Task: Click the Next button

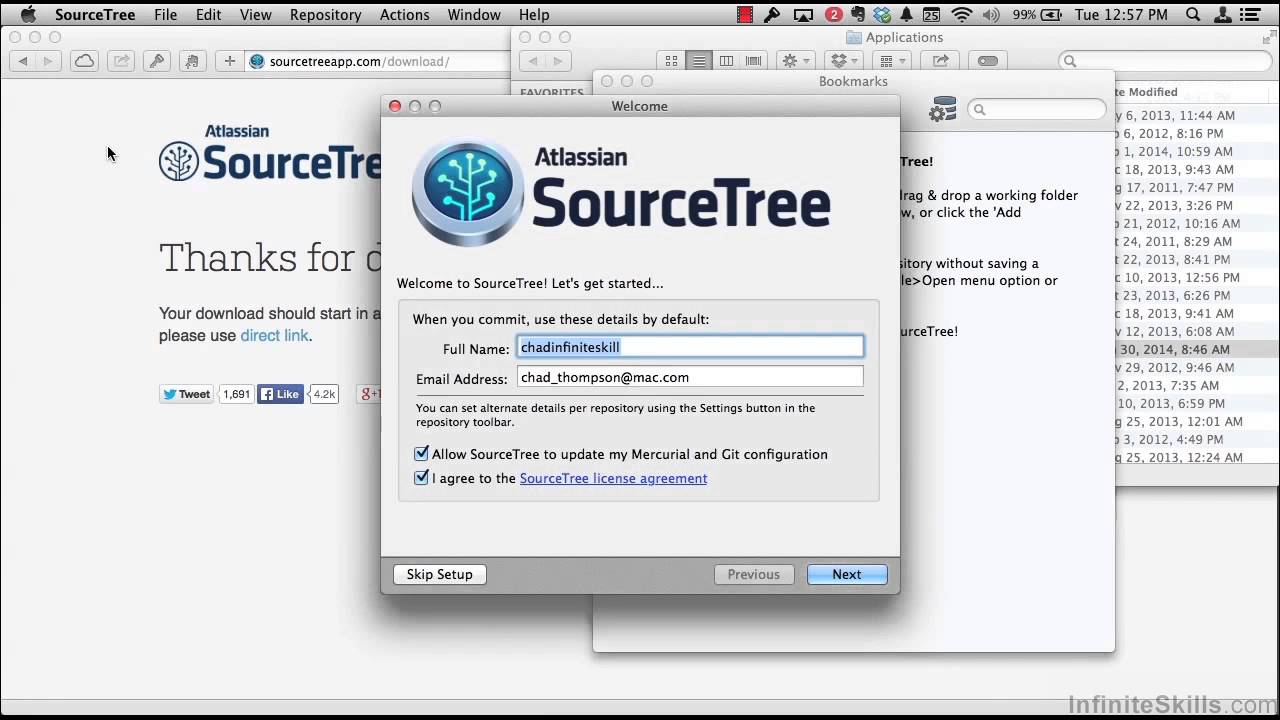Action: coord(846,574)
